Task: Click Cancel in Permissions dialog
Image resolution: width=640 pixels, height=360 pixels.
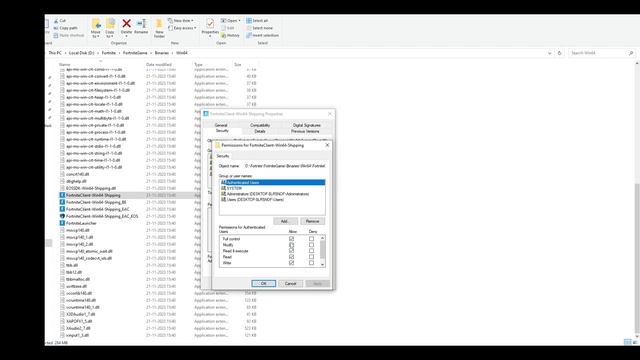Action: point(290,283)
